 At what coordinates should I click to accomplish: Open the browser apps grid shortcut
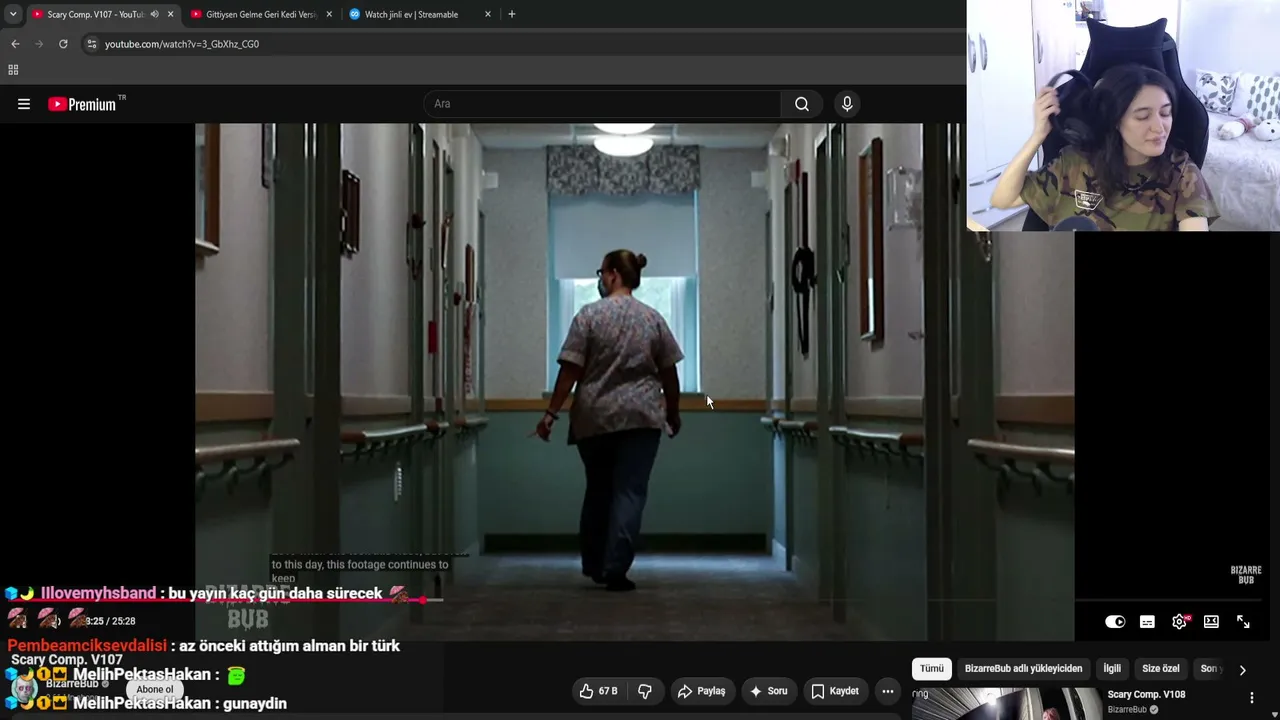(13, 70)
